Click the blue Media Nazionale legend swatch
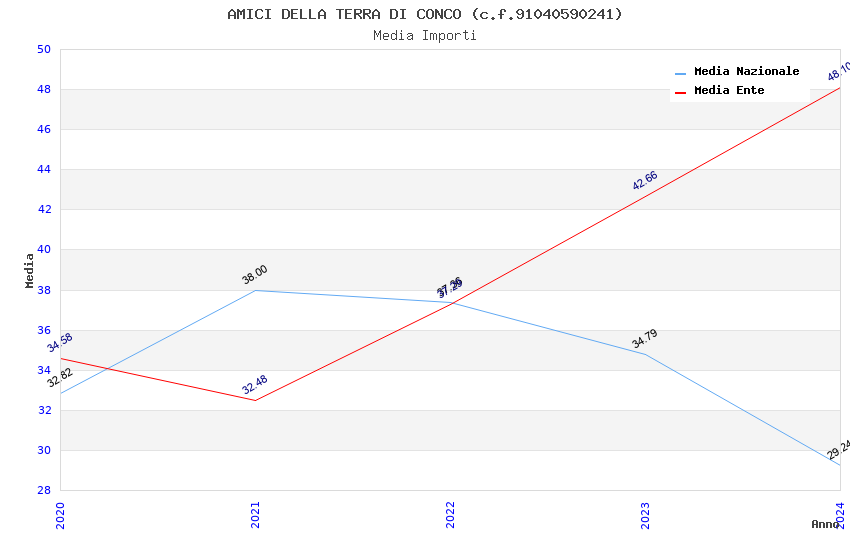Image resolution: width=850 pixels, height=550 pixels. pos(681,73)
